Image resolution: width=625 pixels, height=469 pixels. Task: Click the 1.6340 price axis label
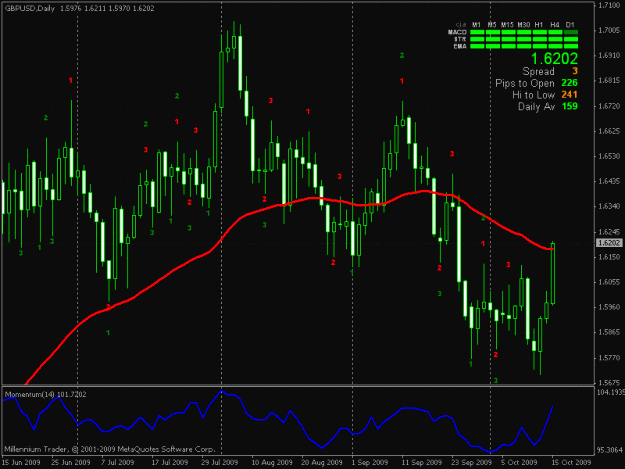(x=609, y=206)
